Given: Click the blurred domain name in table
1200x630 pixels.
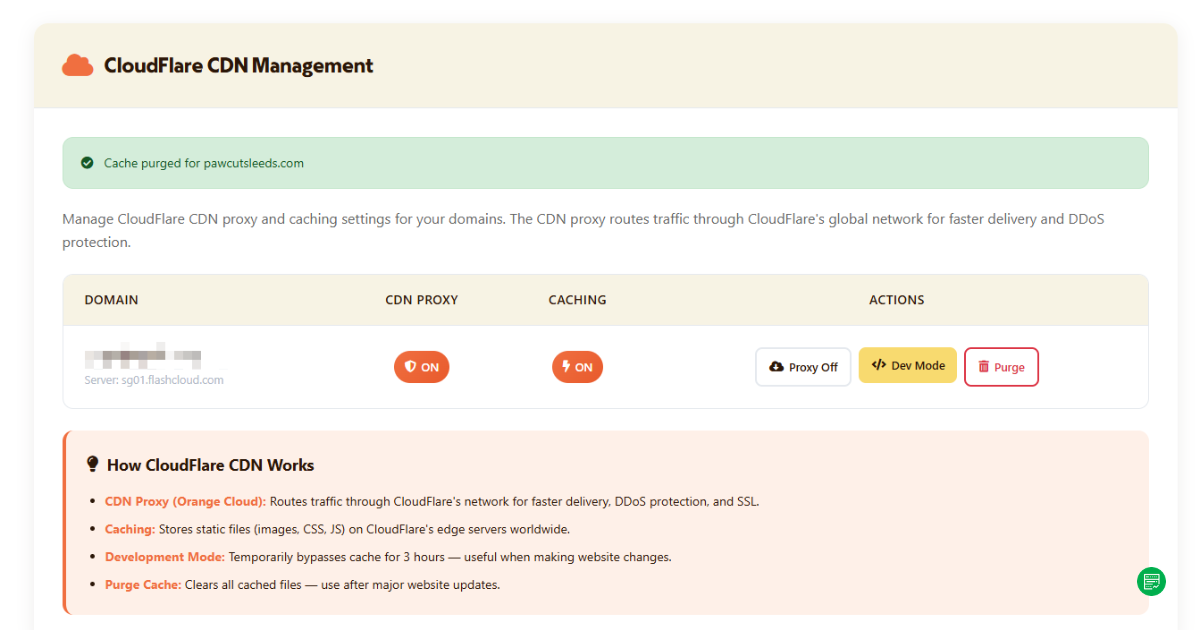Looking at the screenshot, I should point(143,356).
